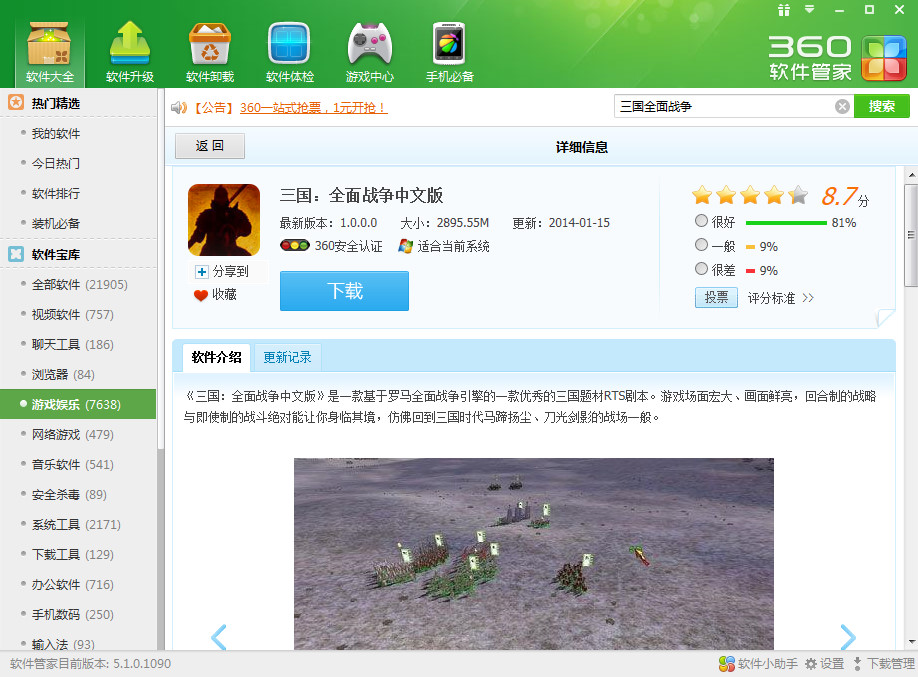Viewport: 918px width, 677px height.
Task: Show previous screenshot with left arrow
Action: [x=219, y=637]
